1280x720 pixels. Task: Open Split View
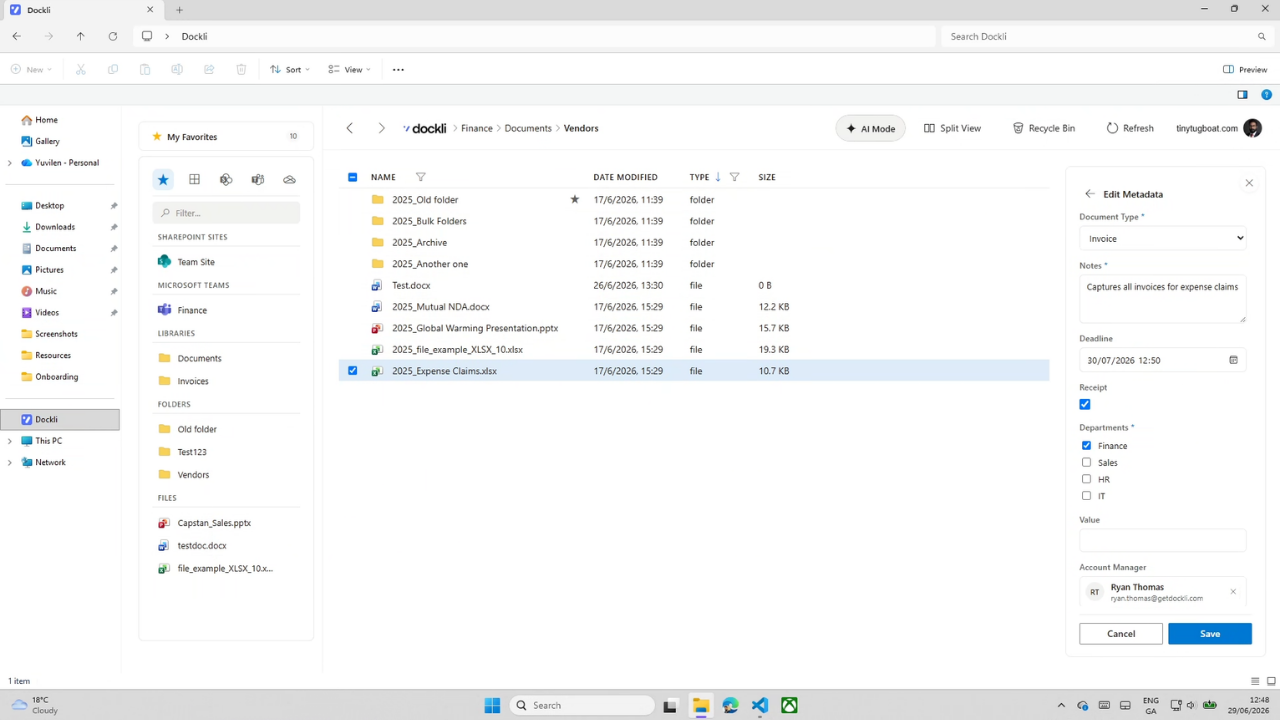[952, 128]
